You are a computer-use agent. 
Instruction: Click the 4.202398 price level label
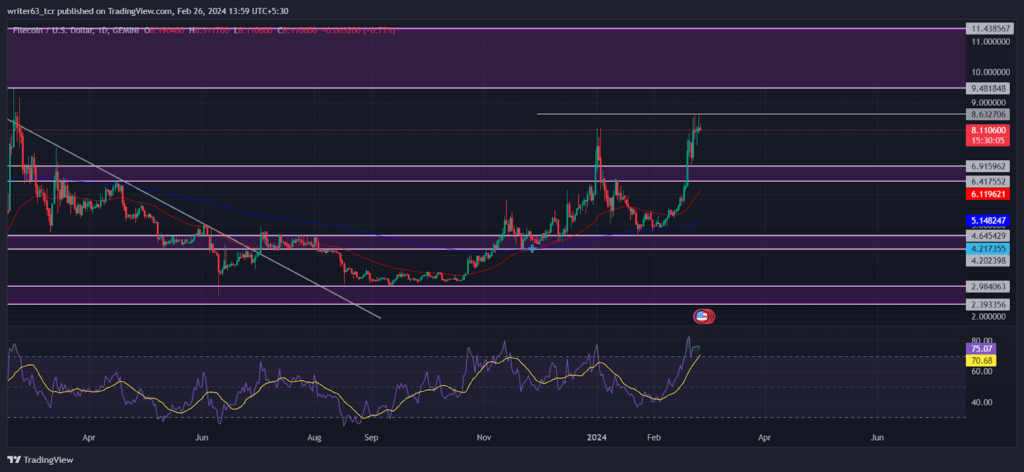click(990, 260)
